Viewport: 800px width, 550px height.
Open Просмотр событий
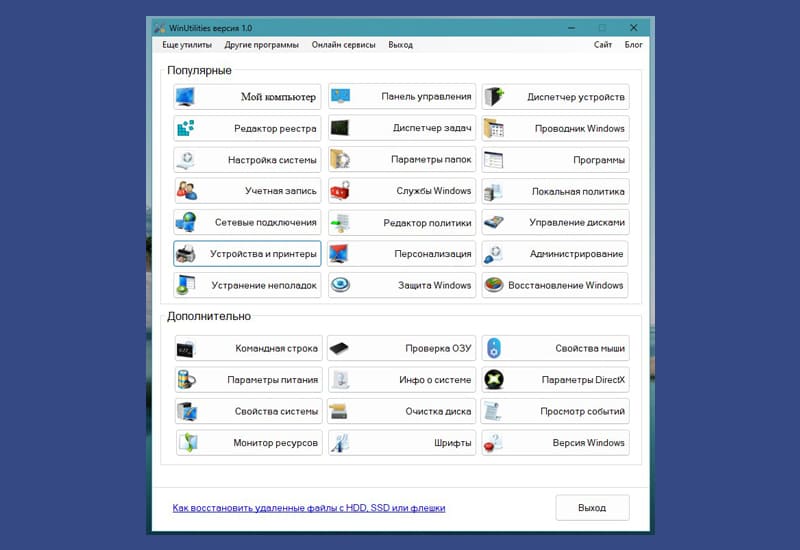[555, 411]
